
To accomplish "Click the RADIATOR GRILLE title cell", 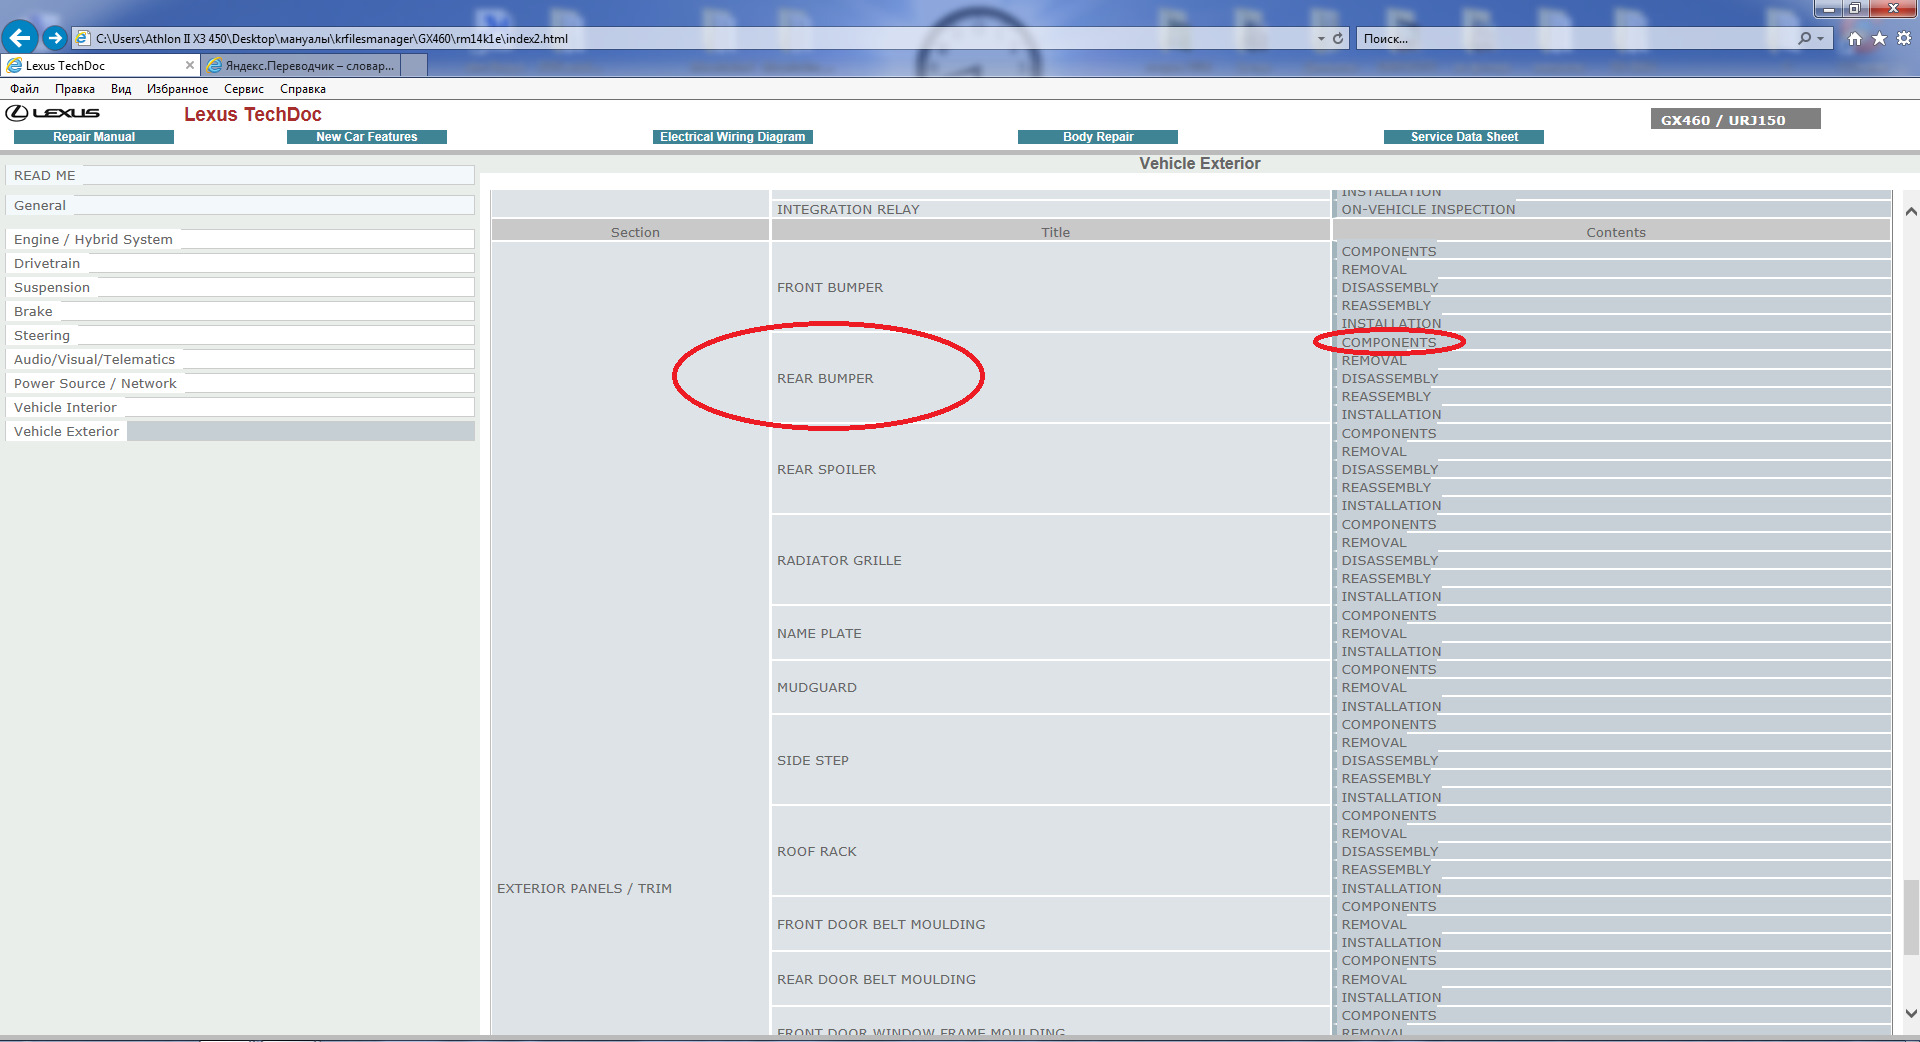I will tap(1050, 560).
